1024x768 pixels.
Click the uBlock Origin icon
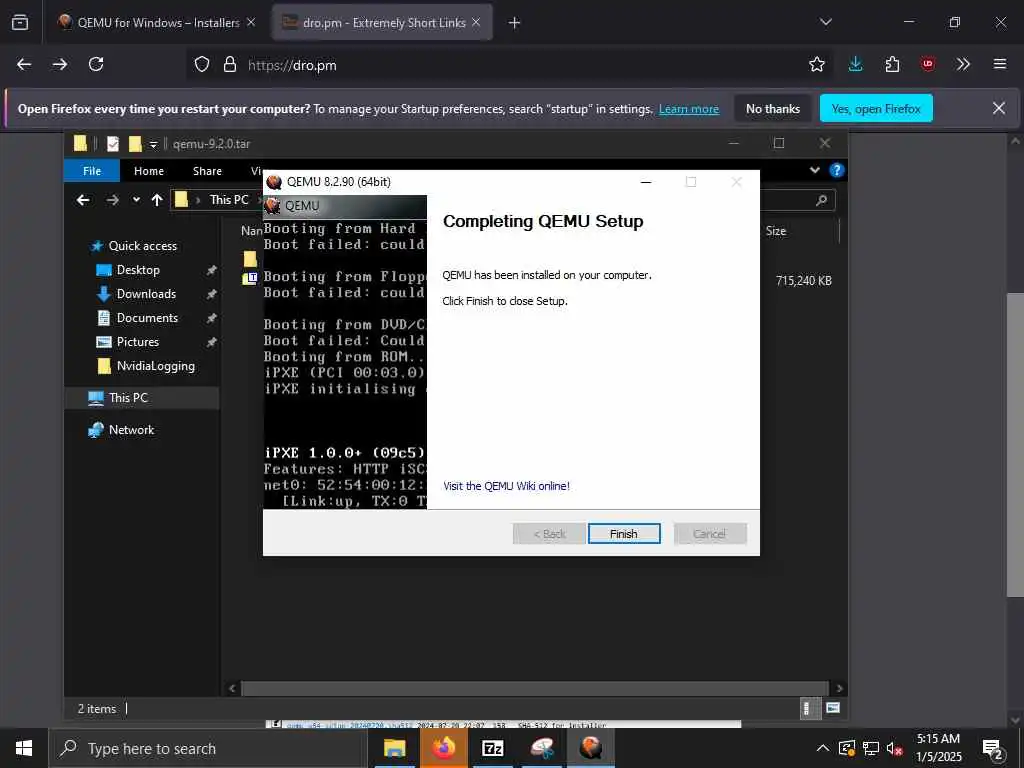point(927,64)
